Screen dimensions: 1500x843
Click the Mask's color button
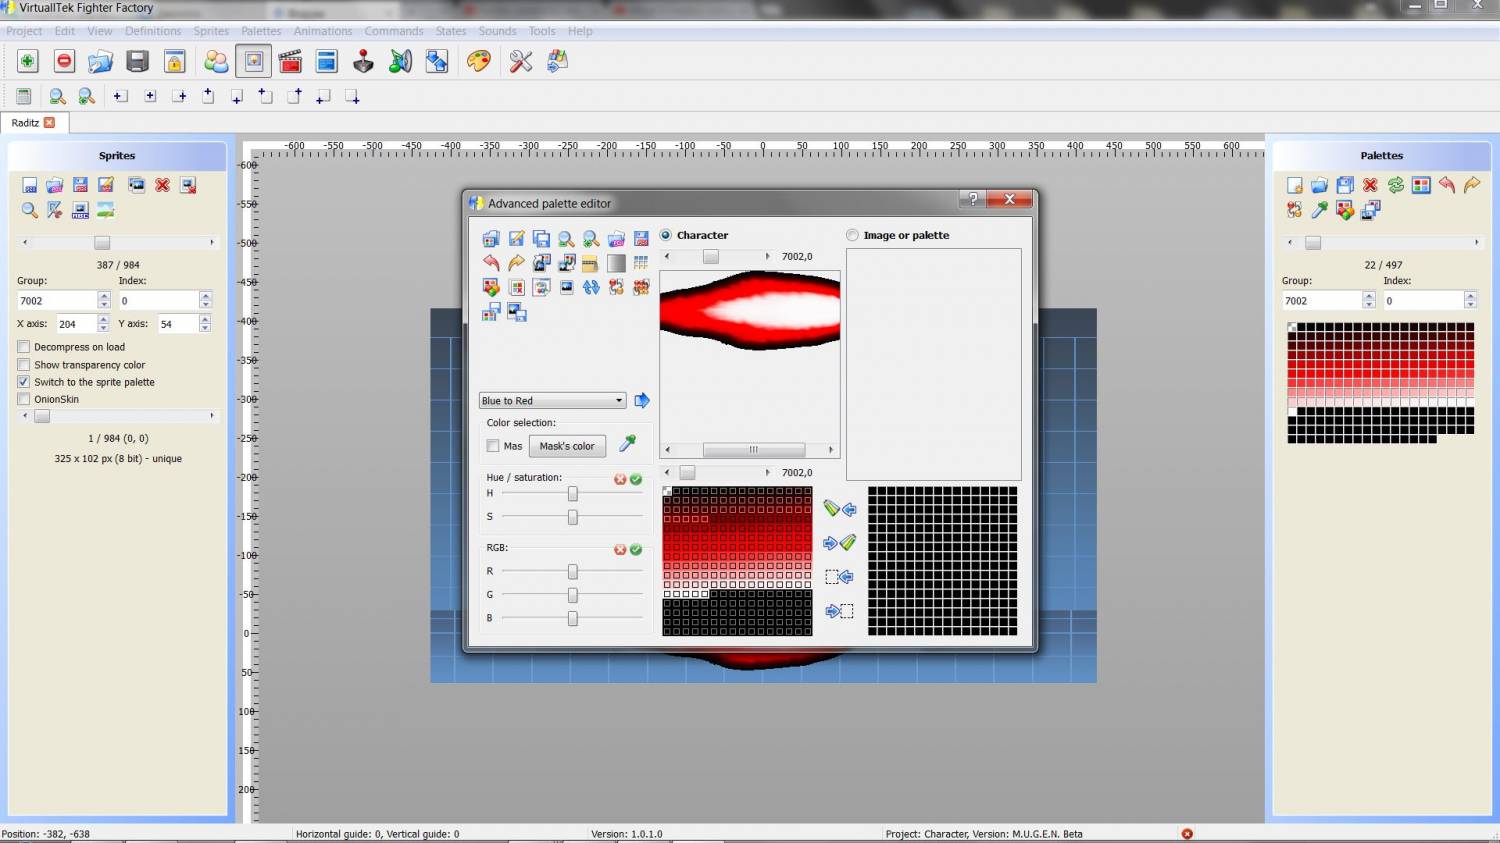[x=567, y=446]
